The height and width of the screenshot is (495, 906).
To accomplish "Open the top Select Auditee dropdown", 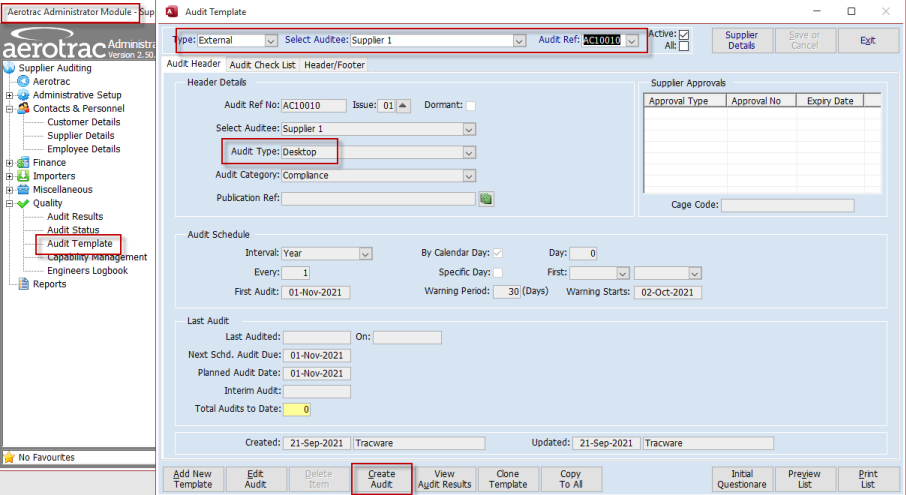I will coord(519,40).
